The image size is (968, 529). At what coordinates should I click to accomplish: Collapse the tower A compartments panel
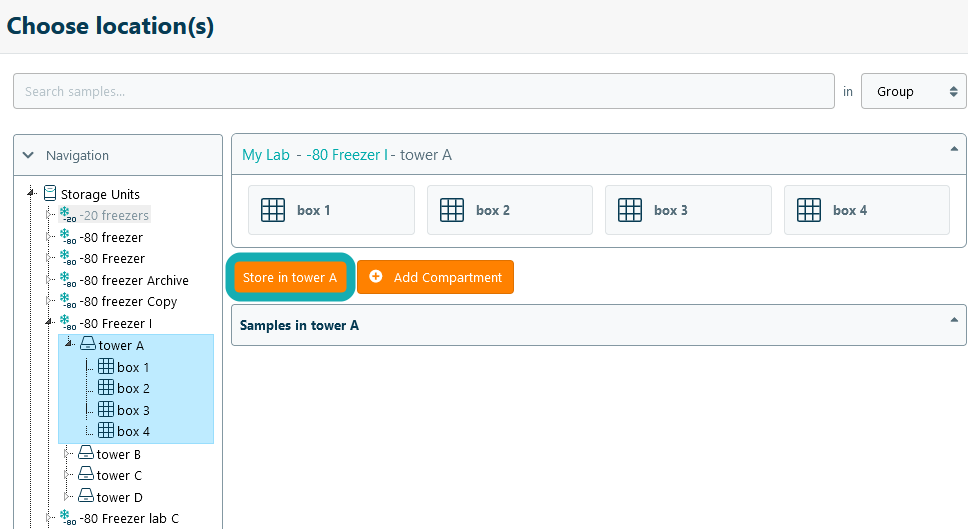coord(952,149)
